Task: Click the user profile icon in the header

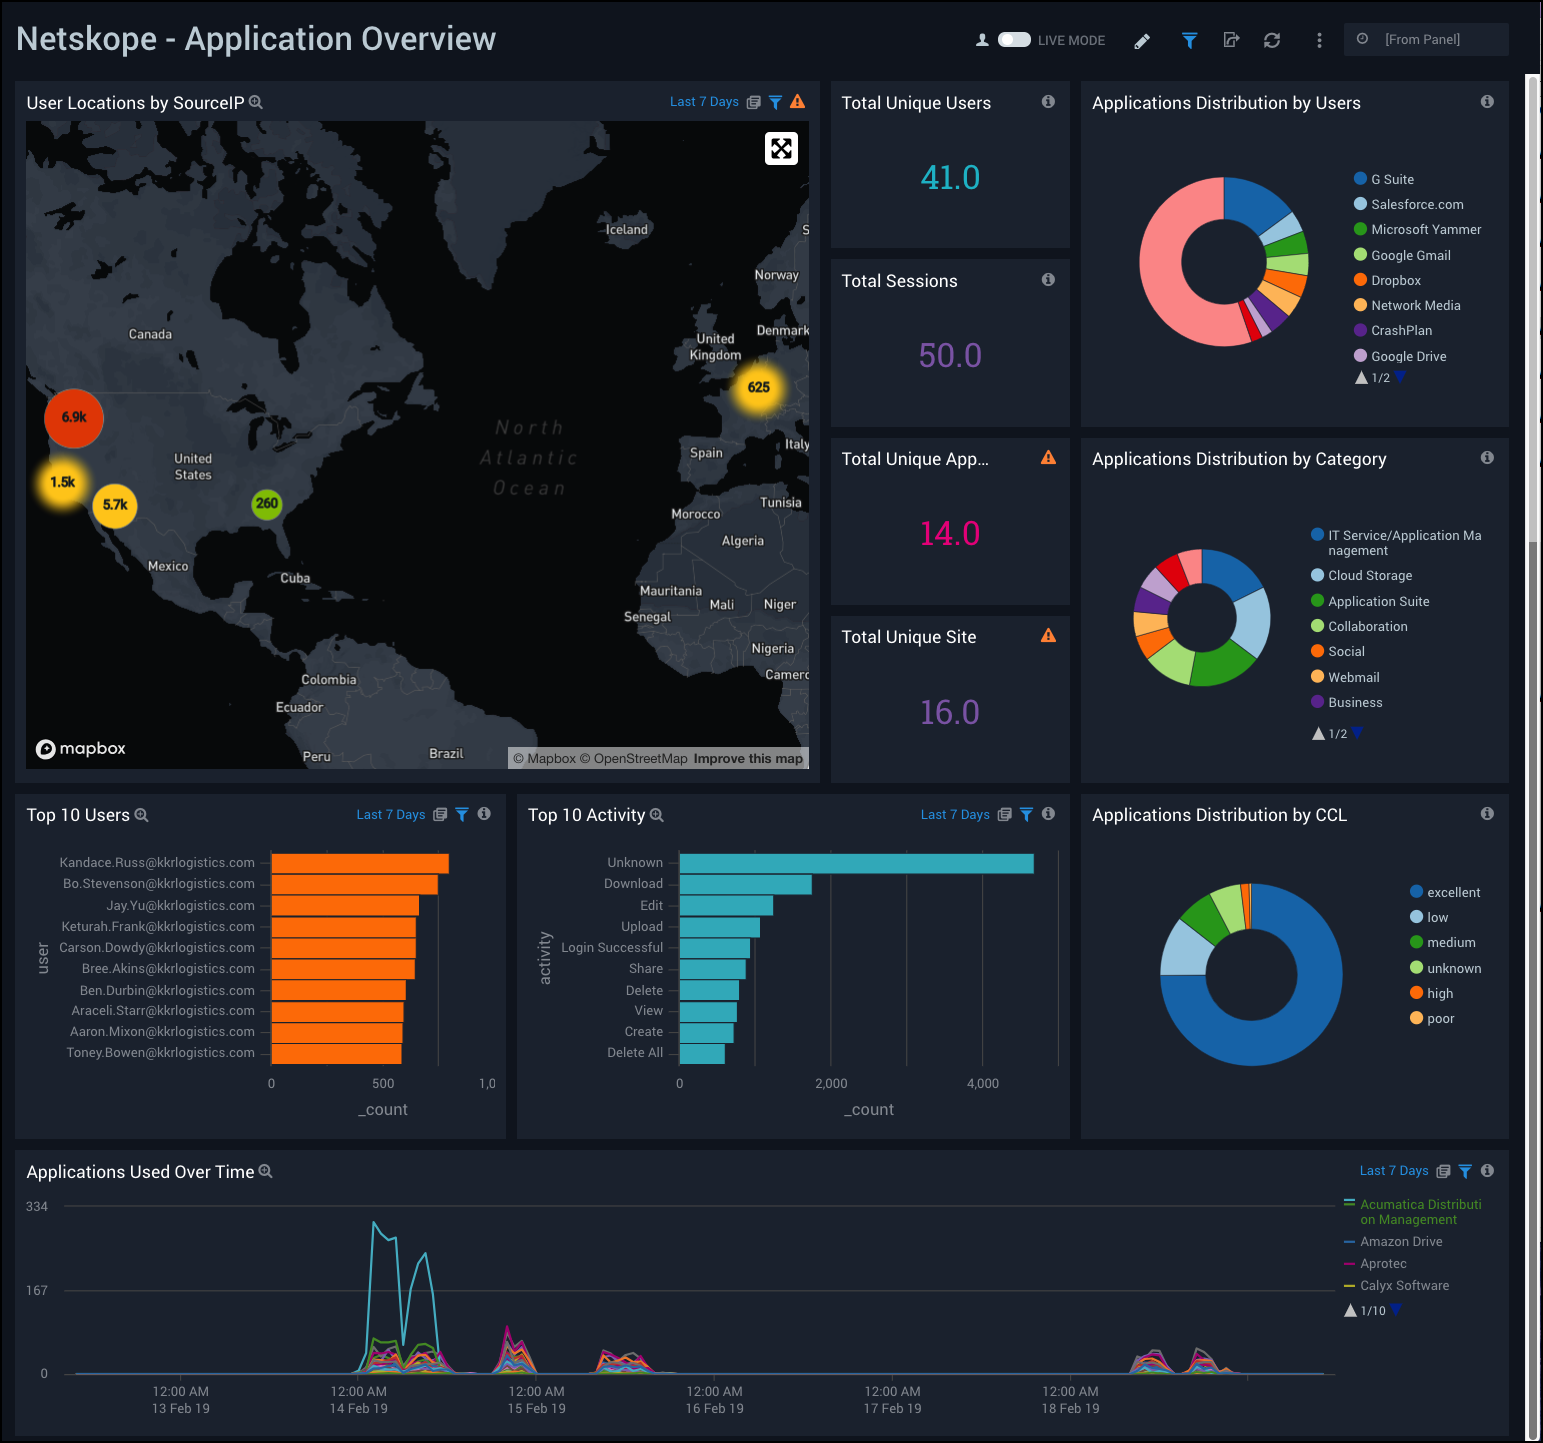Action: coord(982,40)
